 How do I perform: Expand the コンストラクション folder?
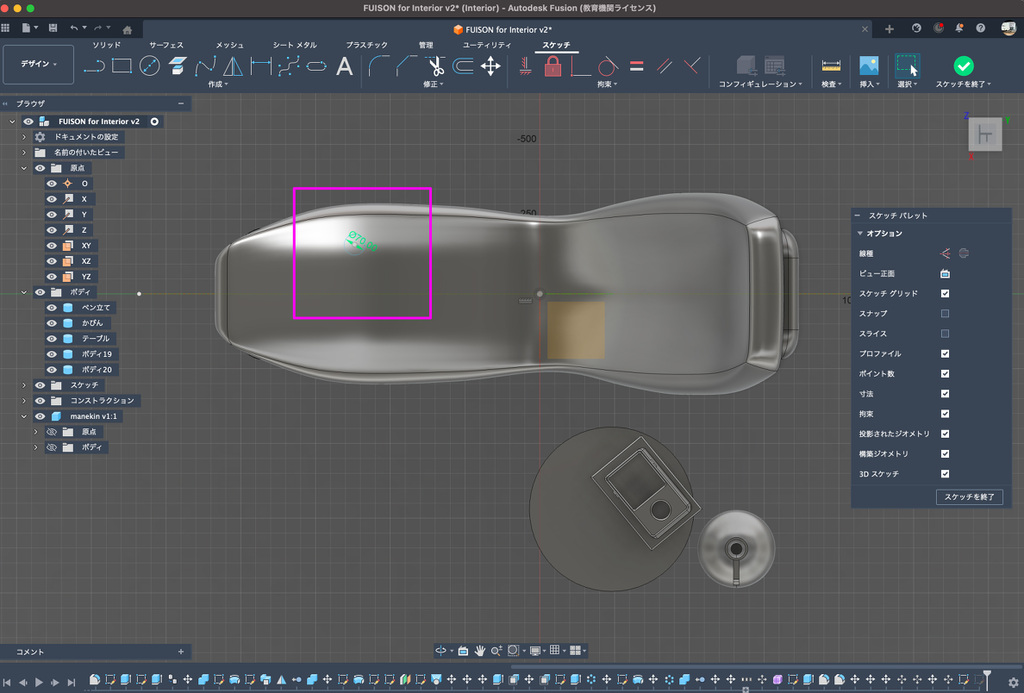pyautogui.click(x=24, y=400)
